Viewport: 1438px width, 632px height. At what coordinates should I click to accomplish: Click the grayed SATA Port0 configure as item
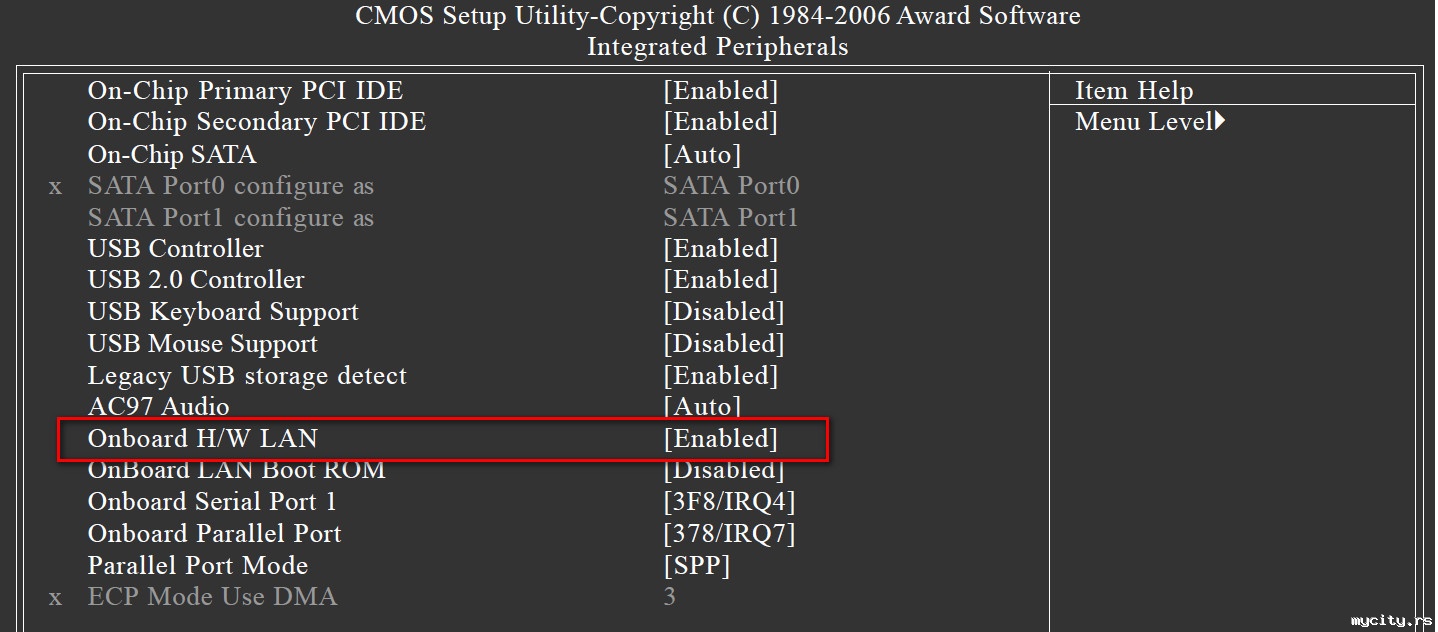tap(230, 186)
